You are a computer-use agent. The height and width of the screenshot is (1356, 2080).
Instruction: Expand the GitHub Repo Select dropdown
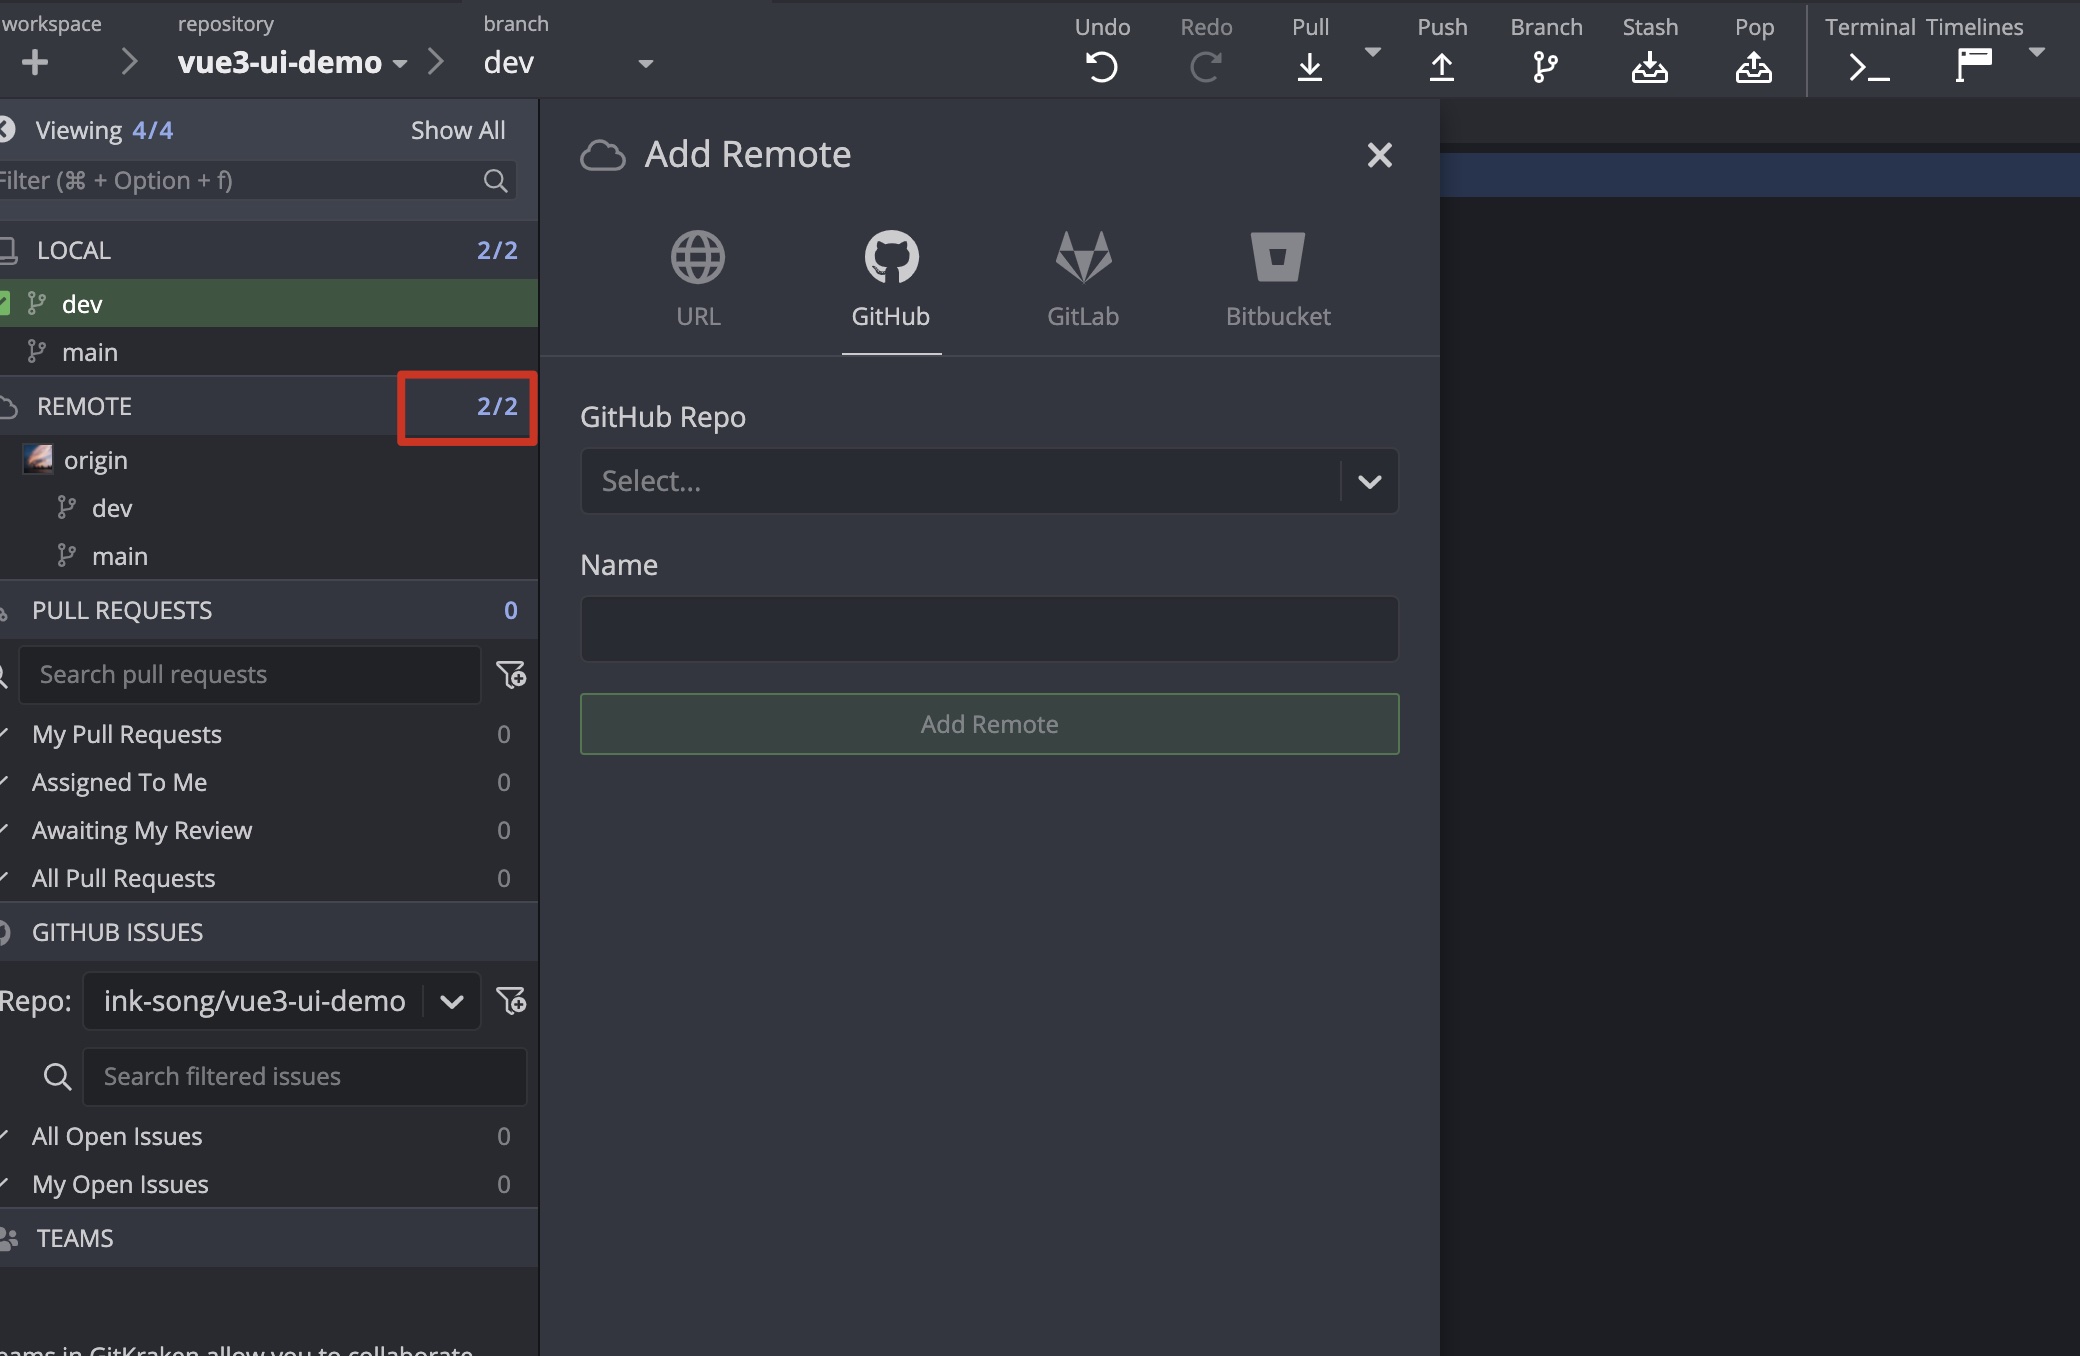(1369, 482)
